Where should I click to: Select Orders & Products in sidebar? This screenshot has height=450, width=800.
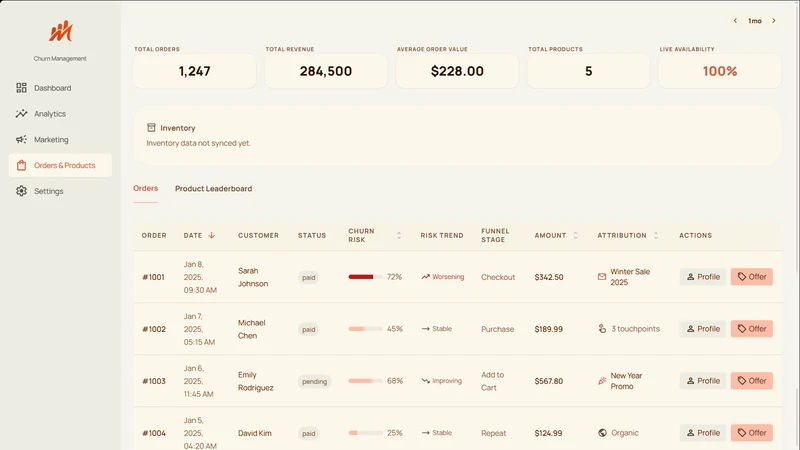point(60,165)
